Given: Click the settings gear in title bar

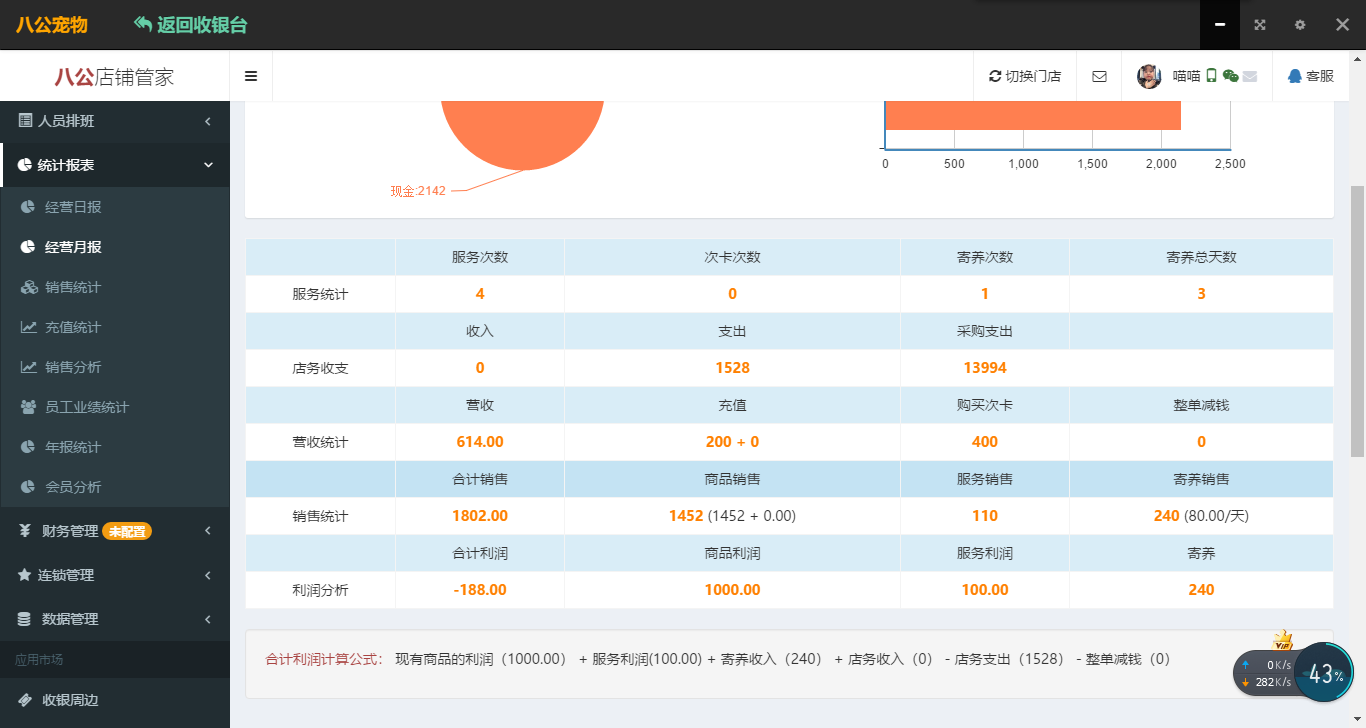Looking at the screenshot, I should pos(1300,25).
